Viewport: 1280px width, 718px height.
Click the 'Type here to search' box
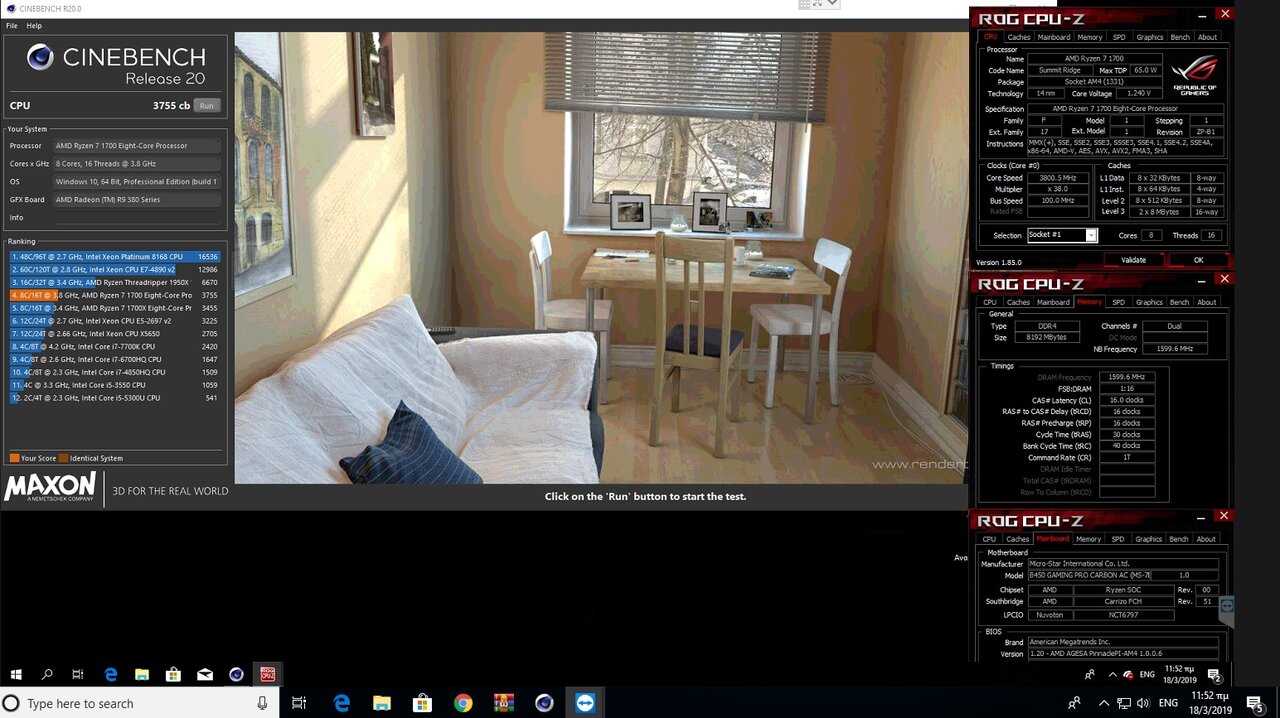[140, 703]
